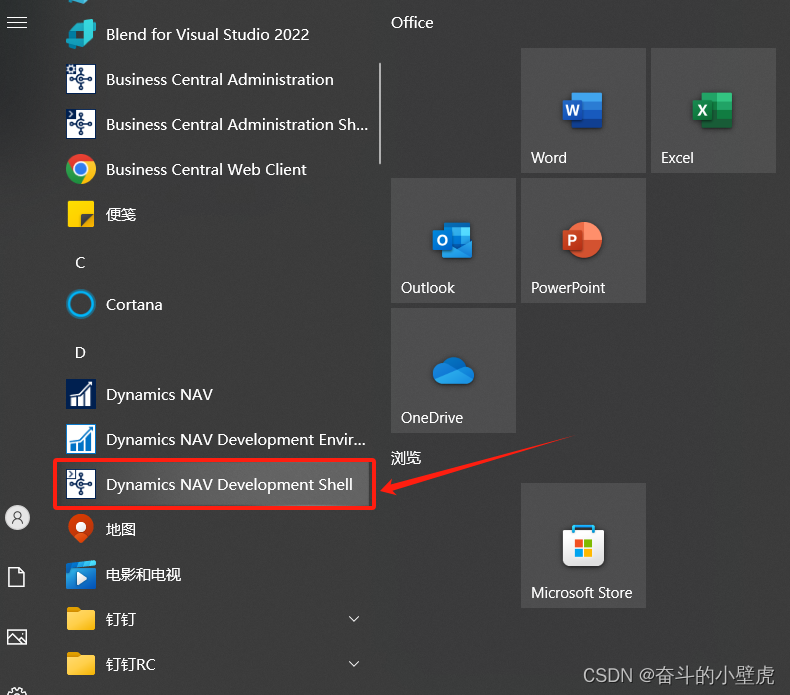The height and width of the screenshot is (695, 790).
Task: Click the letter D section header
Action: click(x=80, y=353)
